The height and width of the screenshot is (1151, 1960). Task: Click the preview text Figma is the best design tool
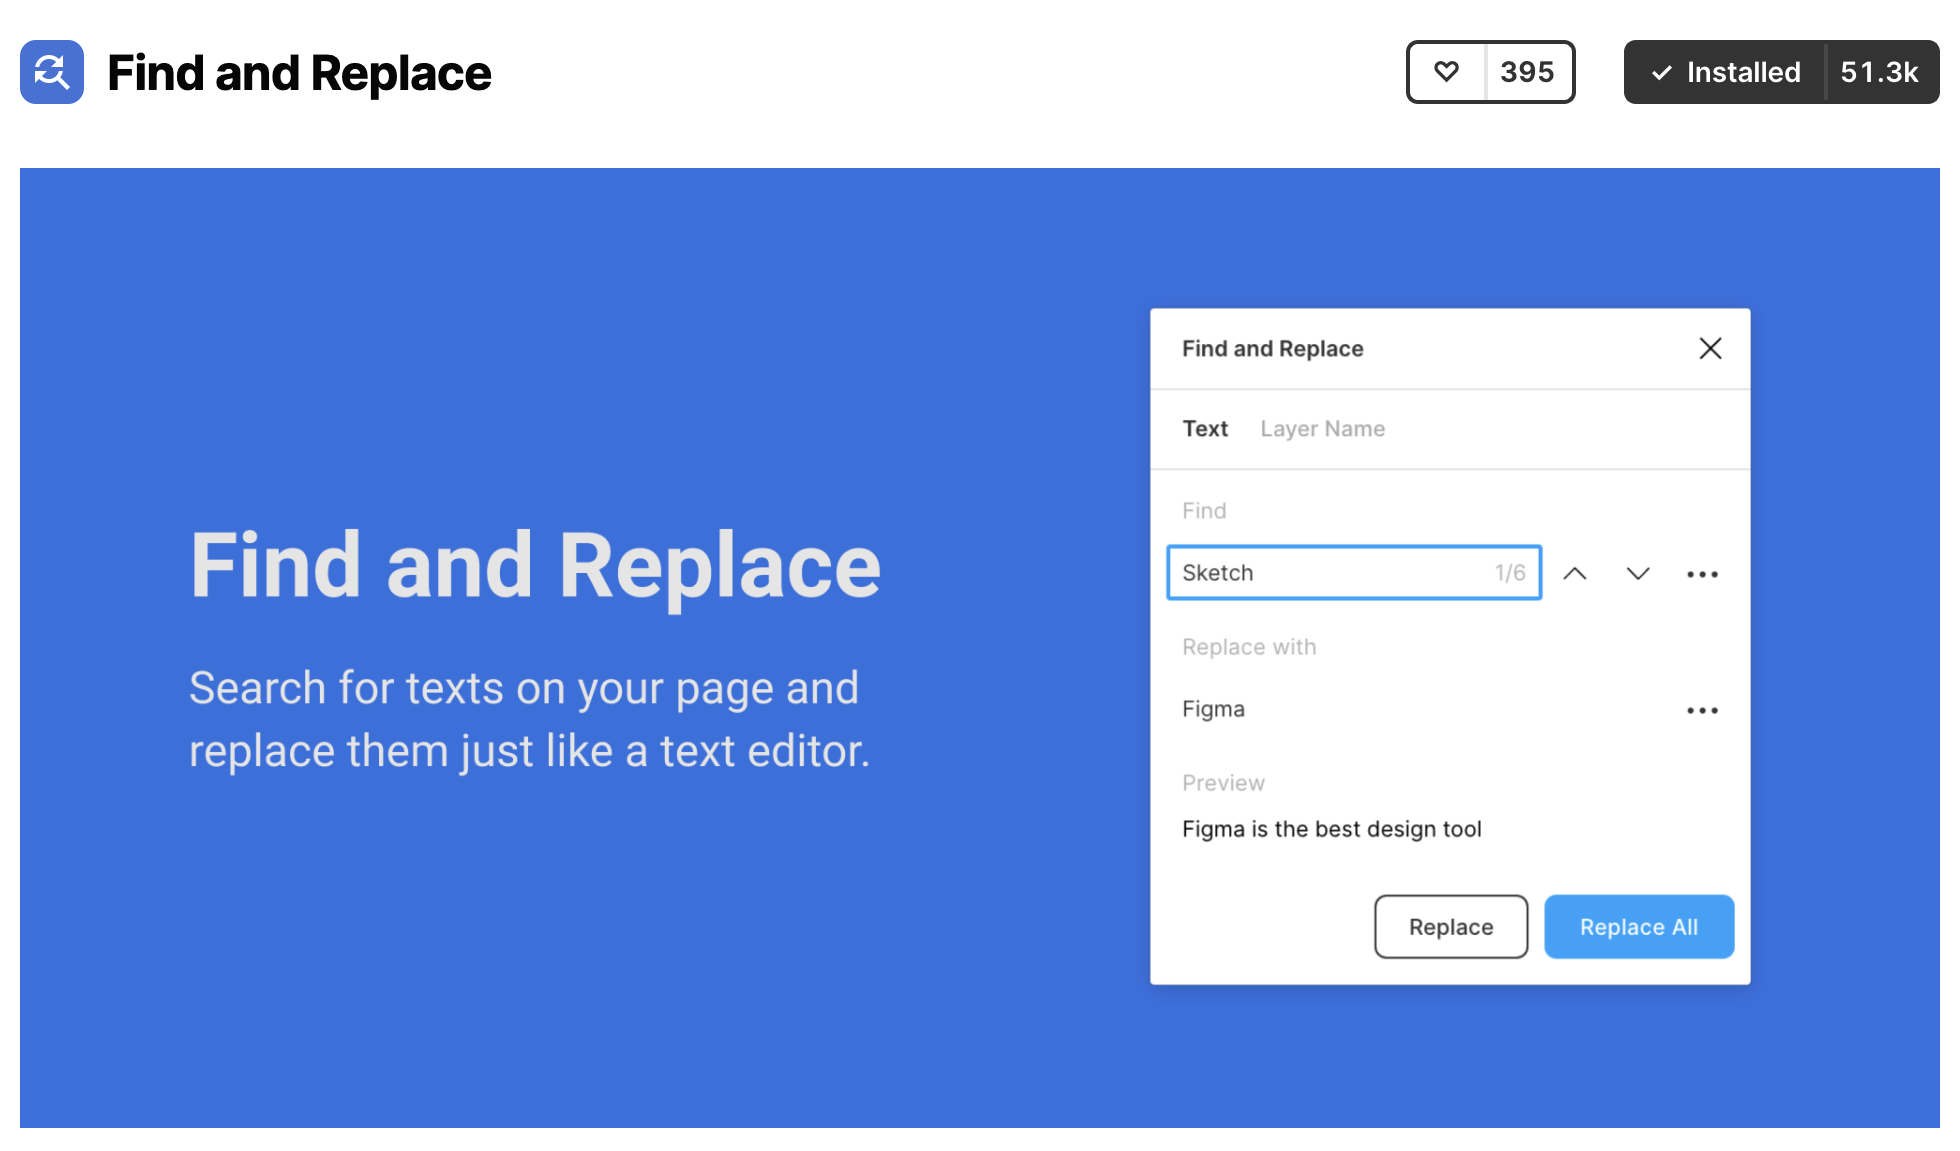[1331, 829]
